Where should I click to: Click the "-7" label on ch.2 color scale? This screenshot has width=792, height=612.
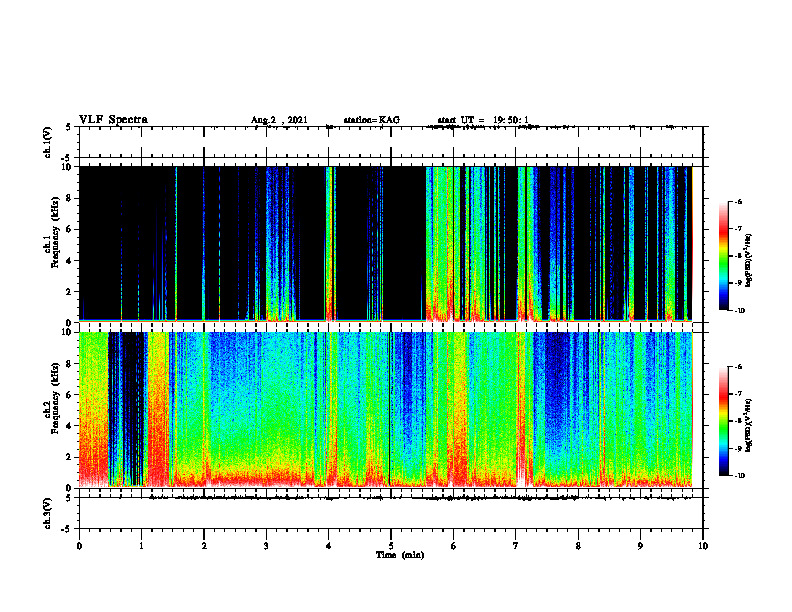point(739,394)
